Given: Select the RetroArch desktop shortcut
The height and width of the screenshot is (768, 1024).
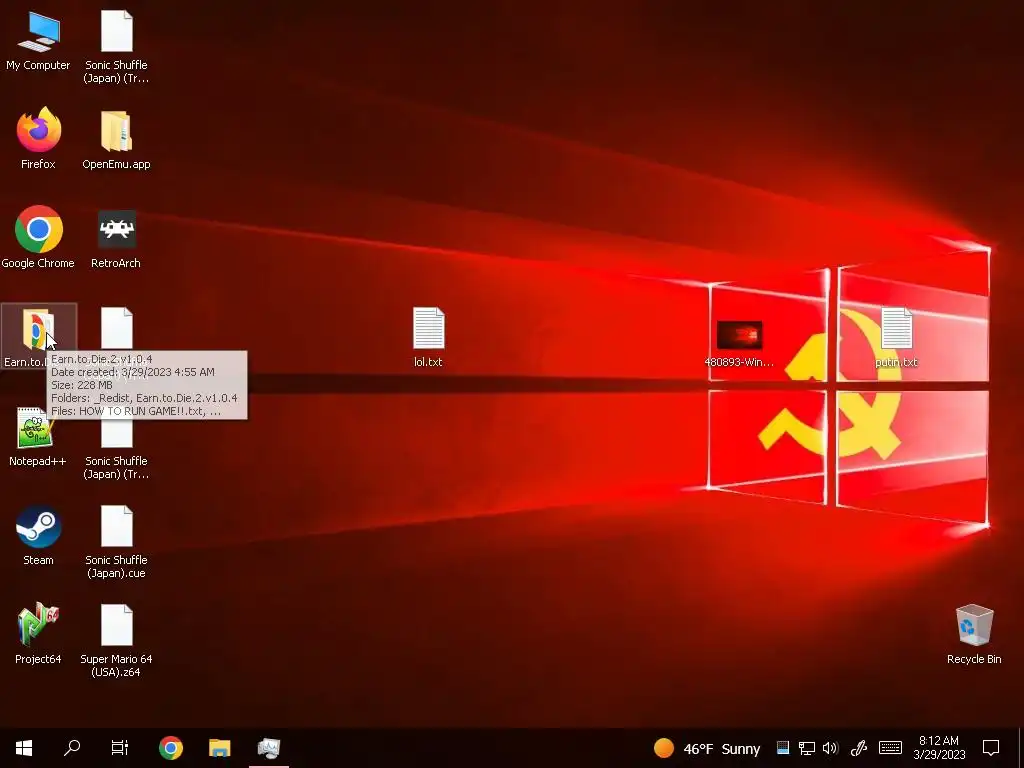Looking at the screenshot, I should click(116, 239).
